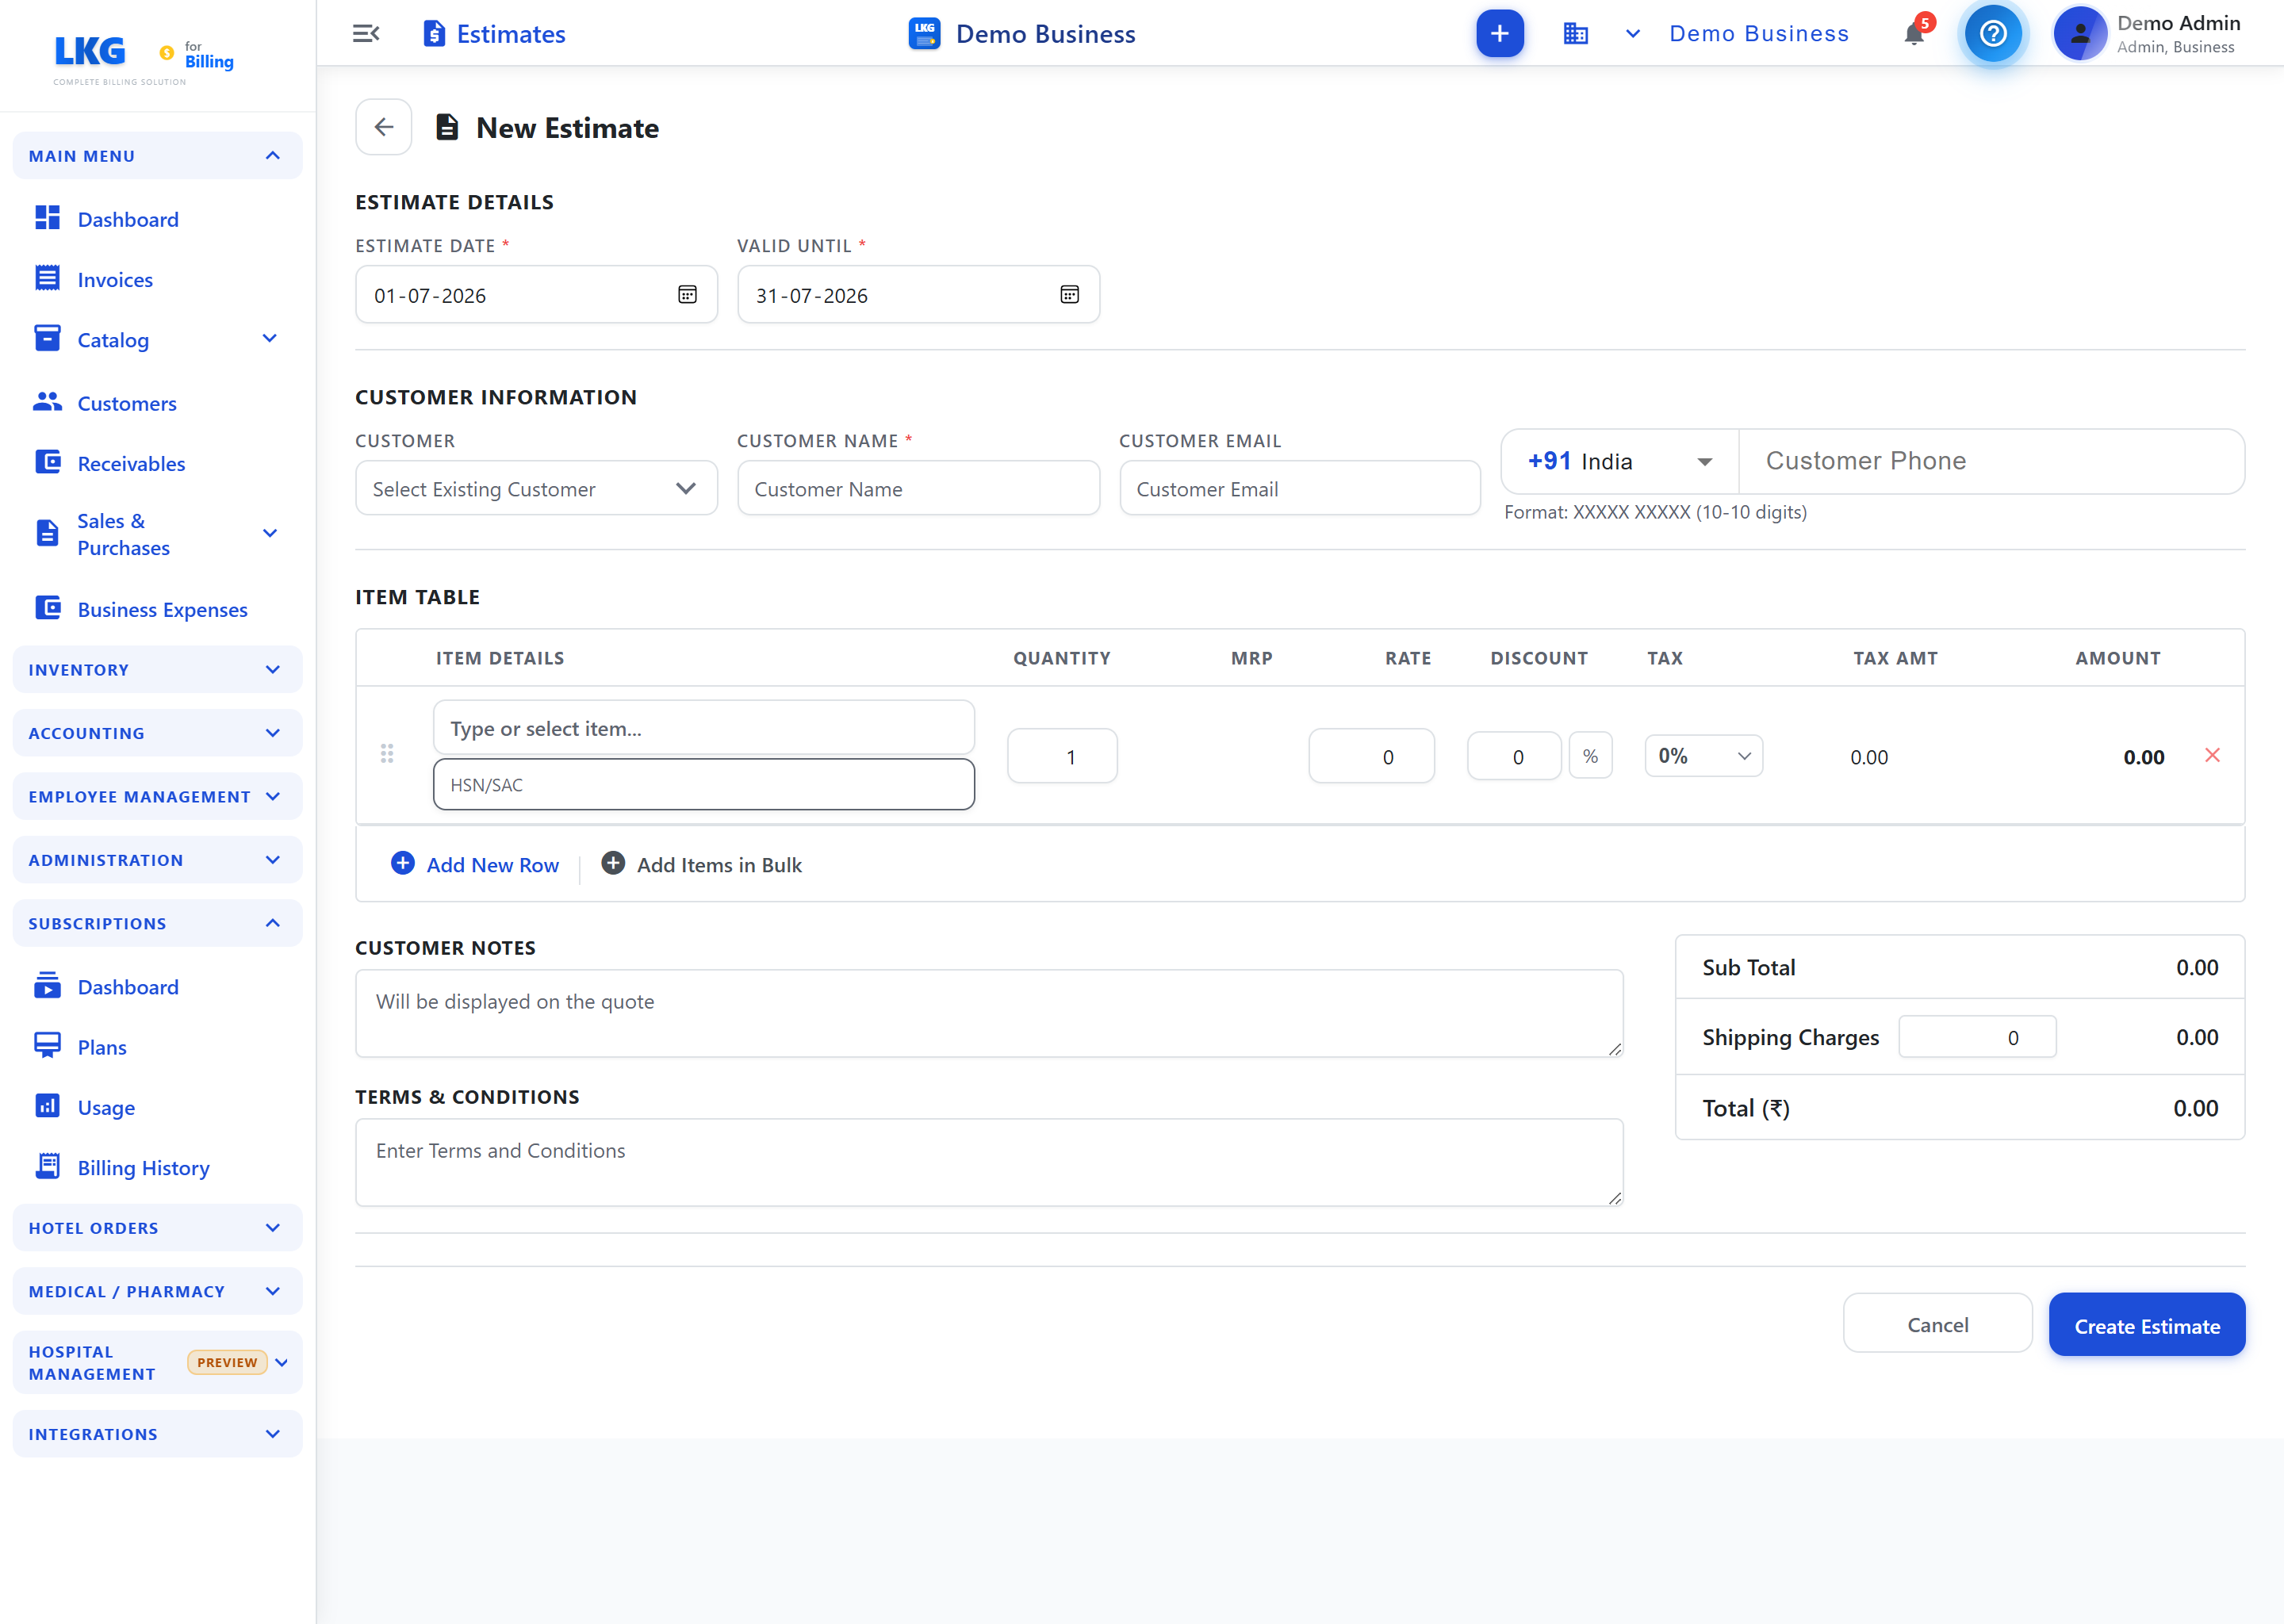This screenshot has height=1624, width=2284.
Task: Collapse the Subscriptions section
Action: (157, 923)
